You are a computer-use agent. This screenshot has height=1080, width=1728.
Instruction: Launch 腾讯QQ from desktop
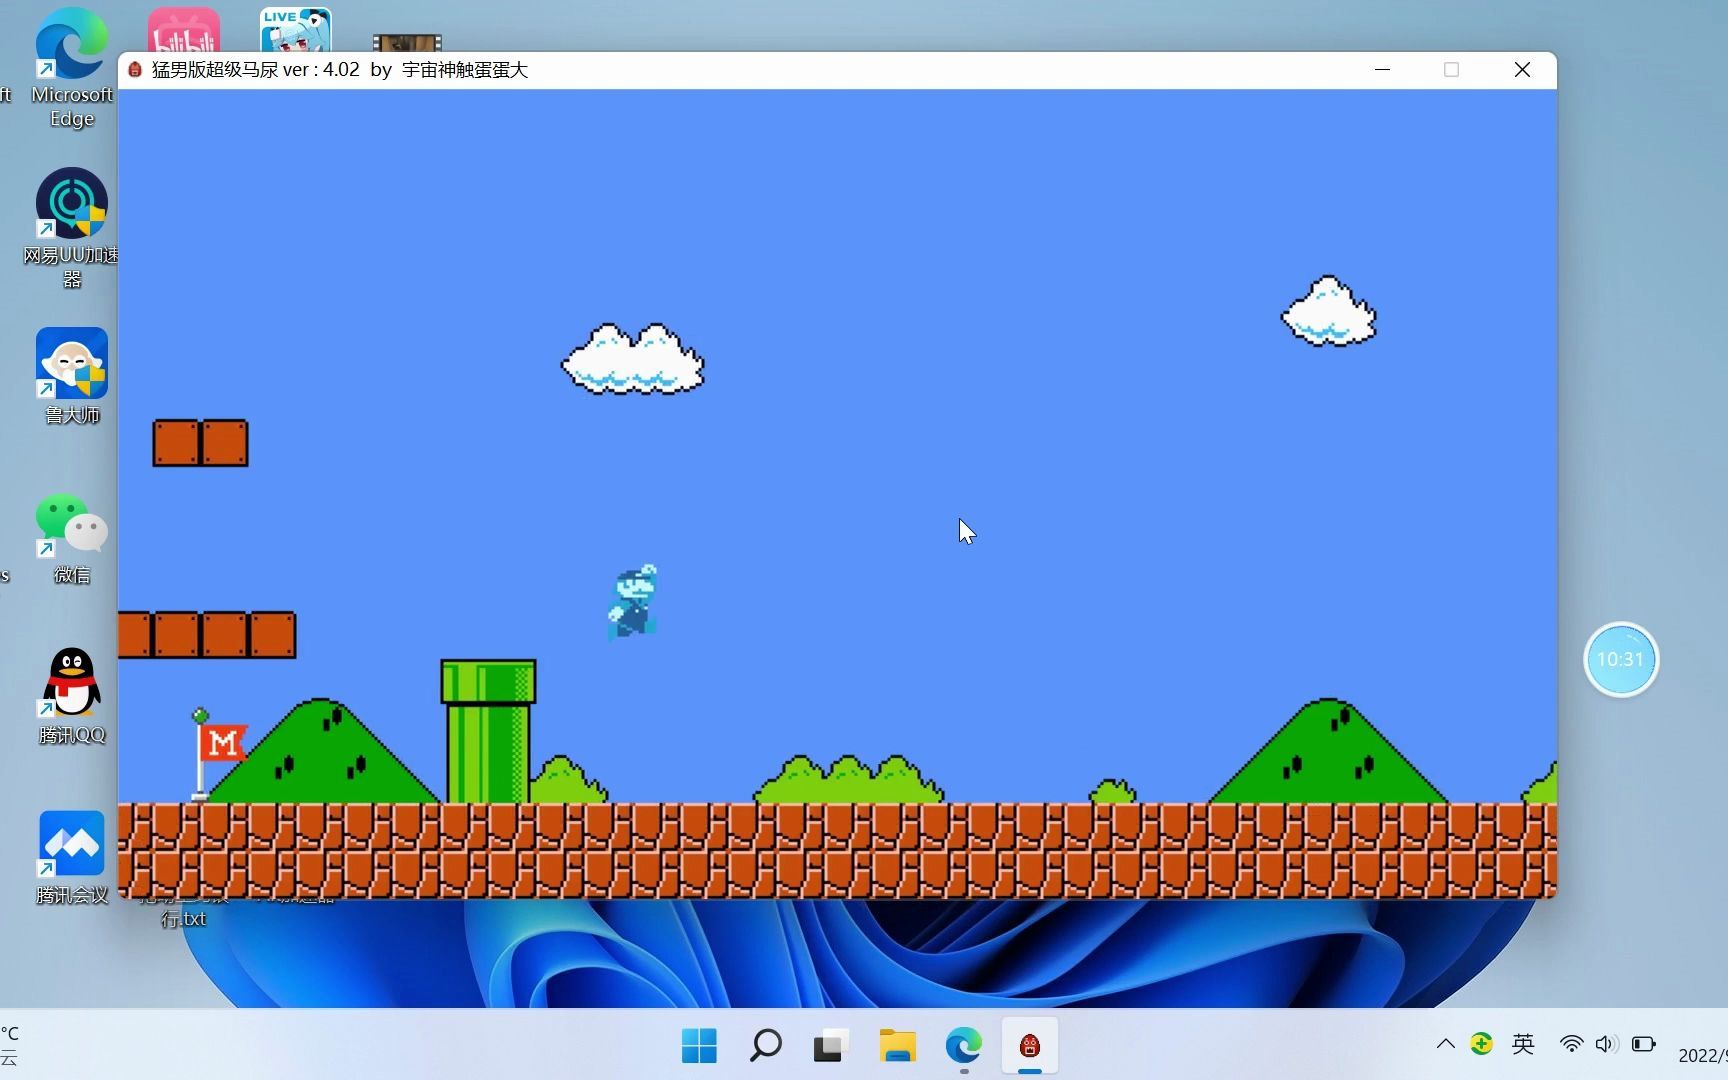pyautogui.click(x=72, y=696)
